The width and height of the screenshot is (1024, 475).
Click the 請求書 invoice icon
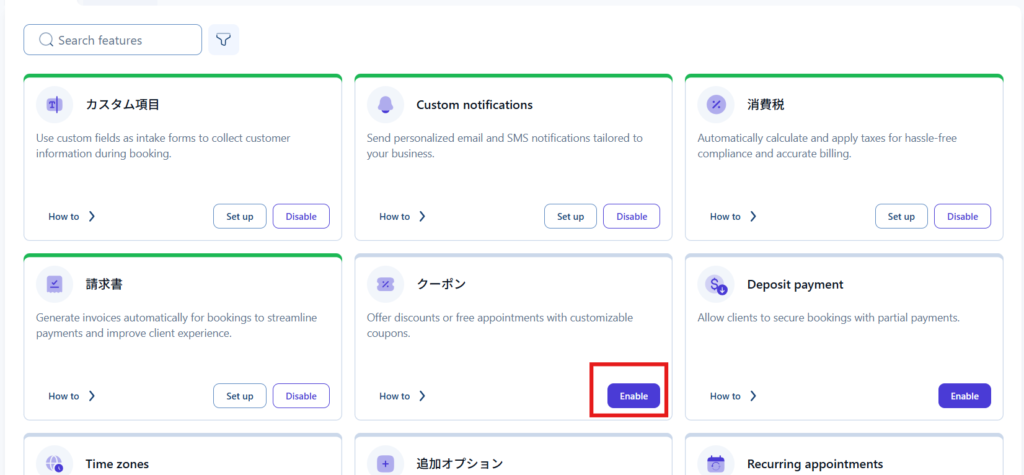coord(54,284)
